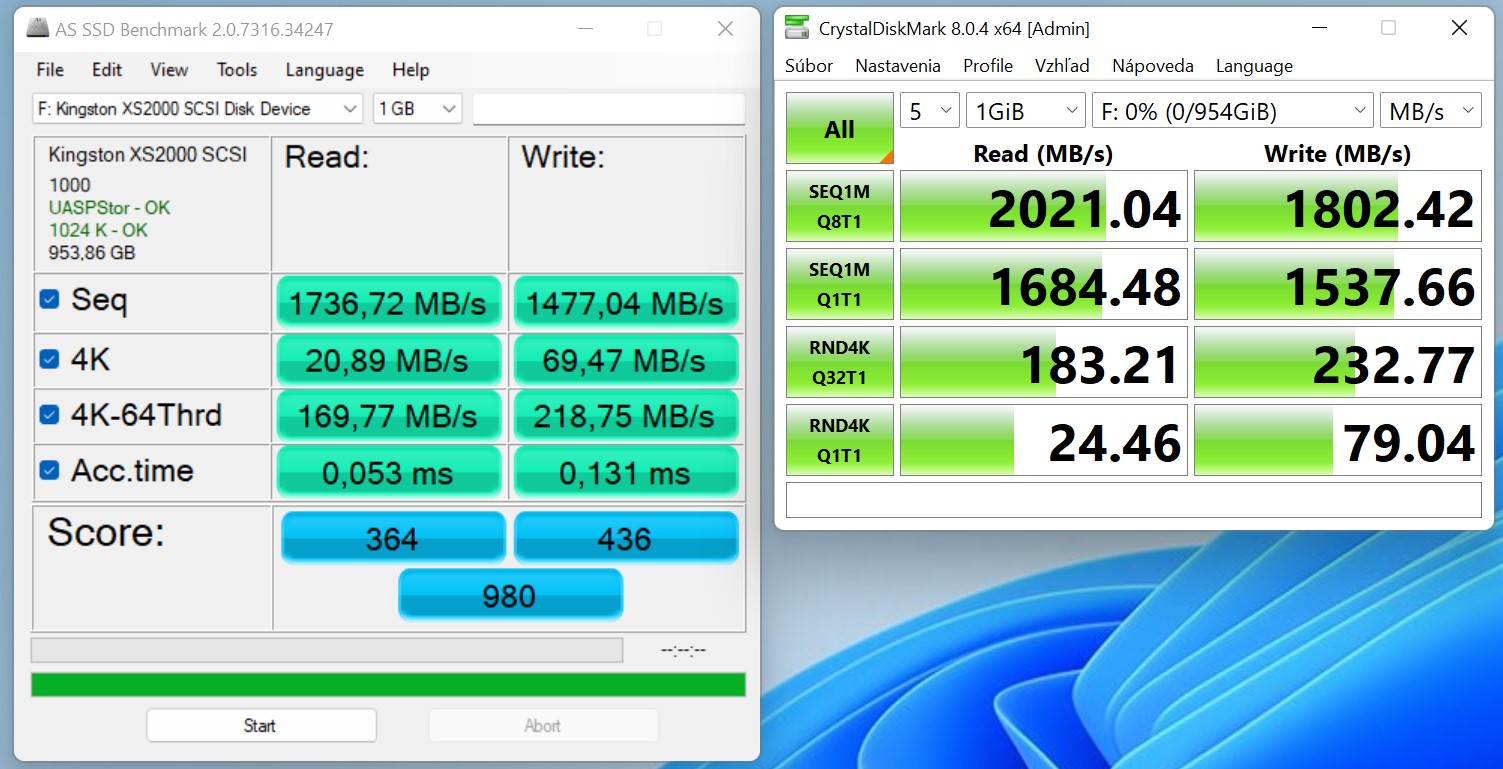Open the Kingston XS2000 drive selector dropdown
1503x769 pixels.
(x=197, y=109)
